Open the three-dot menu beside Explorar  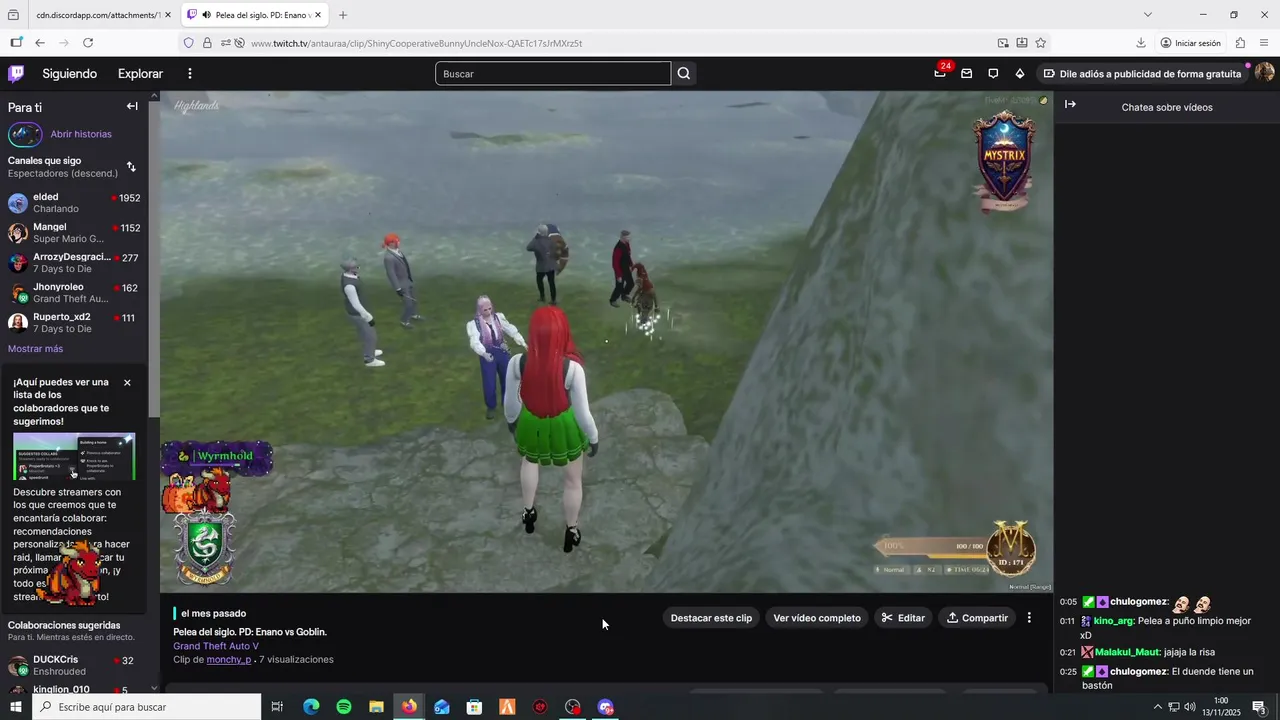point(189,74)
